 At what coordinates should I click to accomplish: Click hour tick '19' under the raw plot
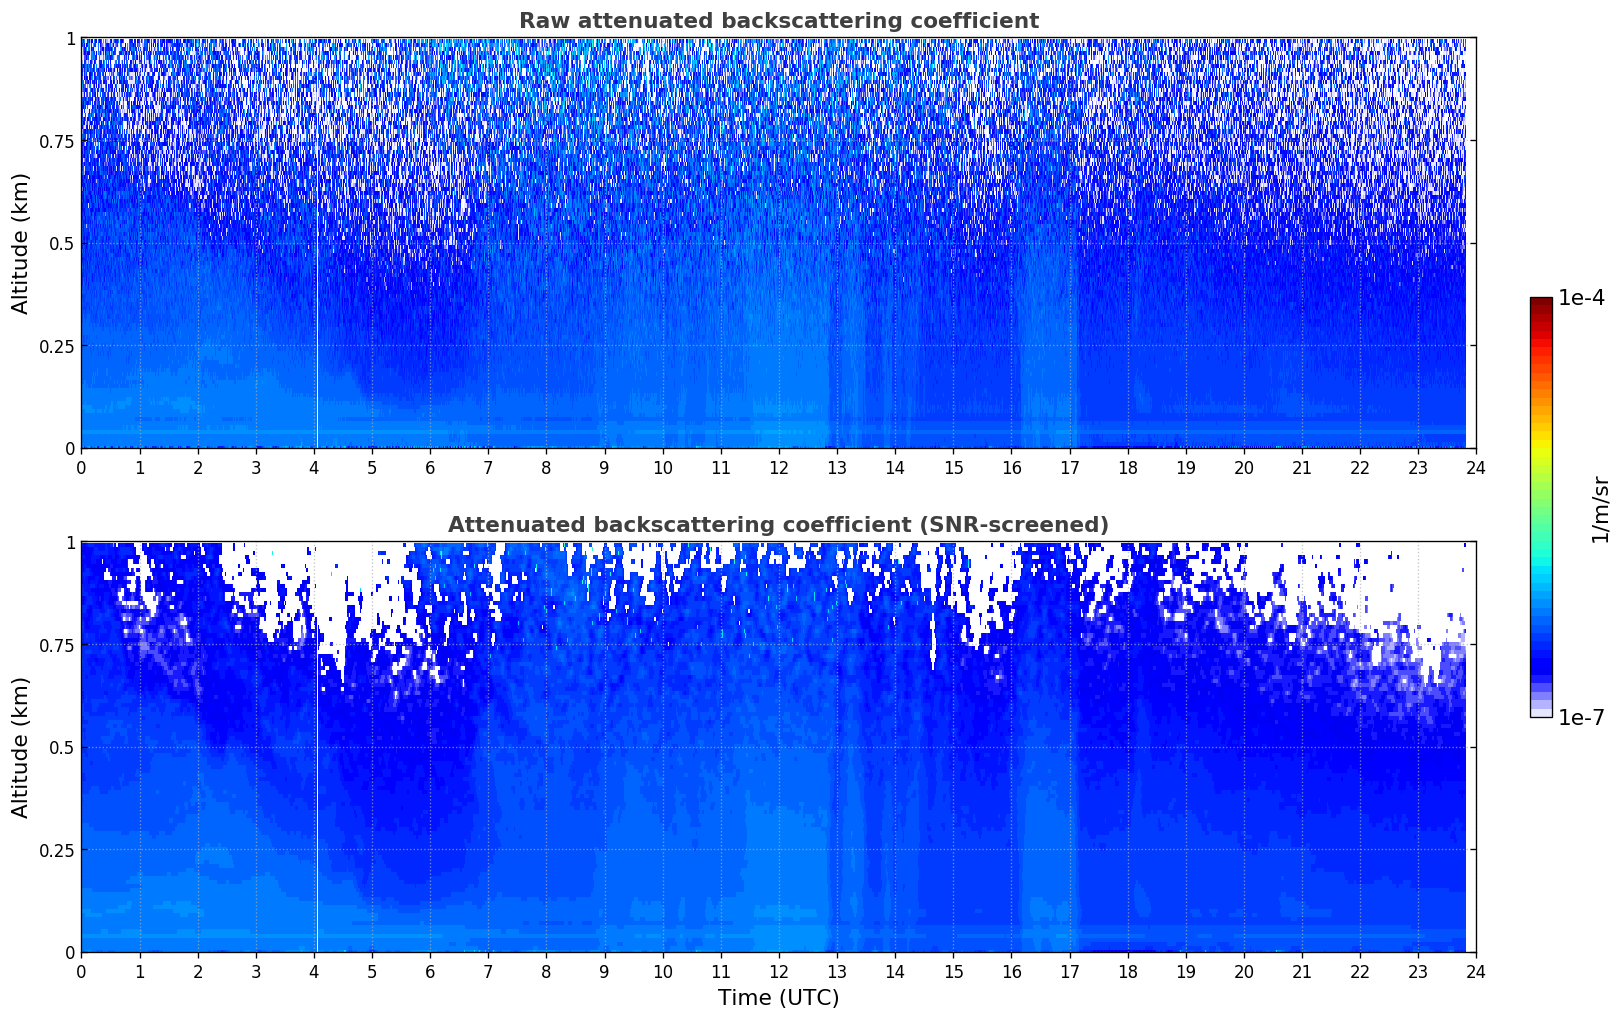pyautogui.click(x=1185, y=468)
